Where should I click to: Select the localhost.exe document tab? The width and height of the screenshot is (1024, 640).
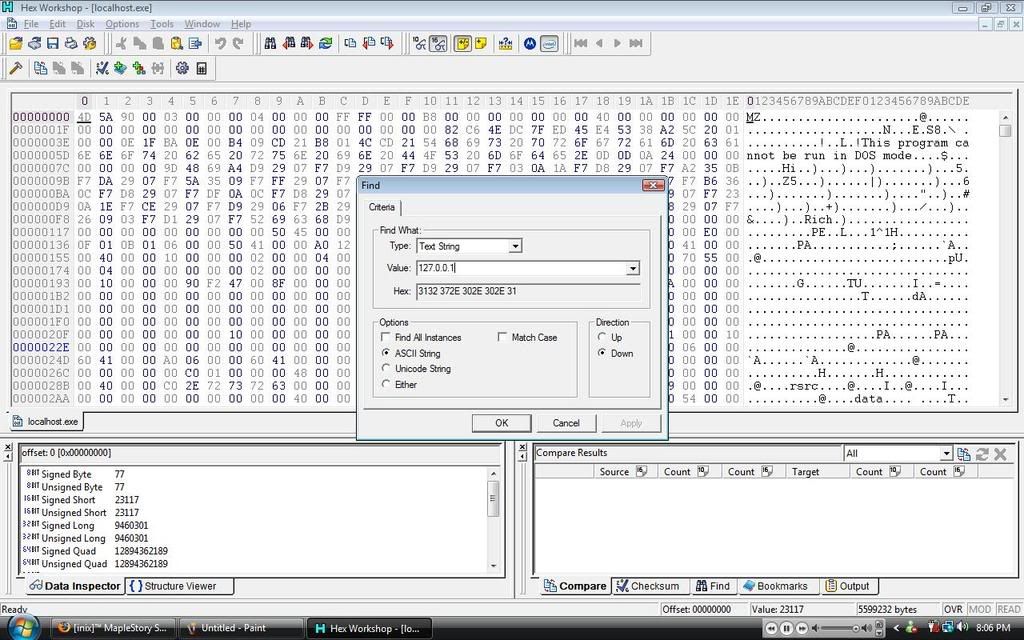[46, 421]
